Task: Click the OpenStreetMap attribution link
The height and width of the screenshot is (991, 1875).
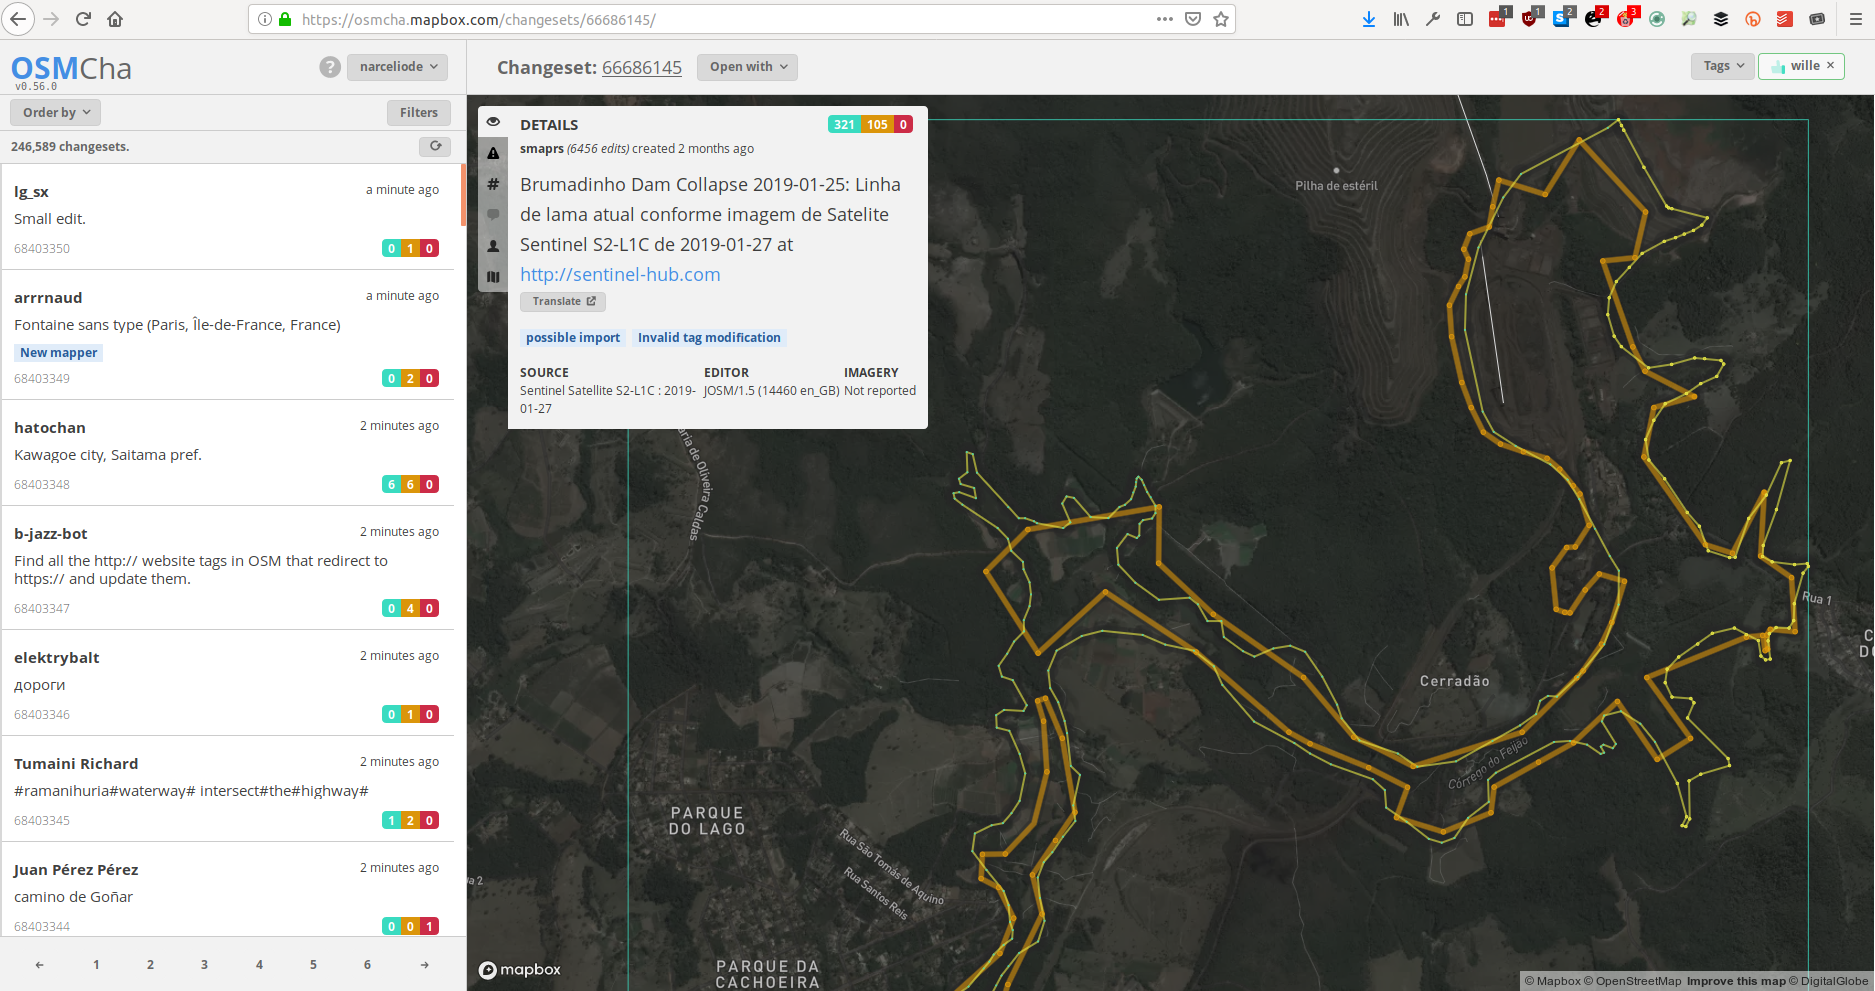Action: [1632, 981]
